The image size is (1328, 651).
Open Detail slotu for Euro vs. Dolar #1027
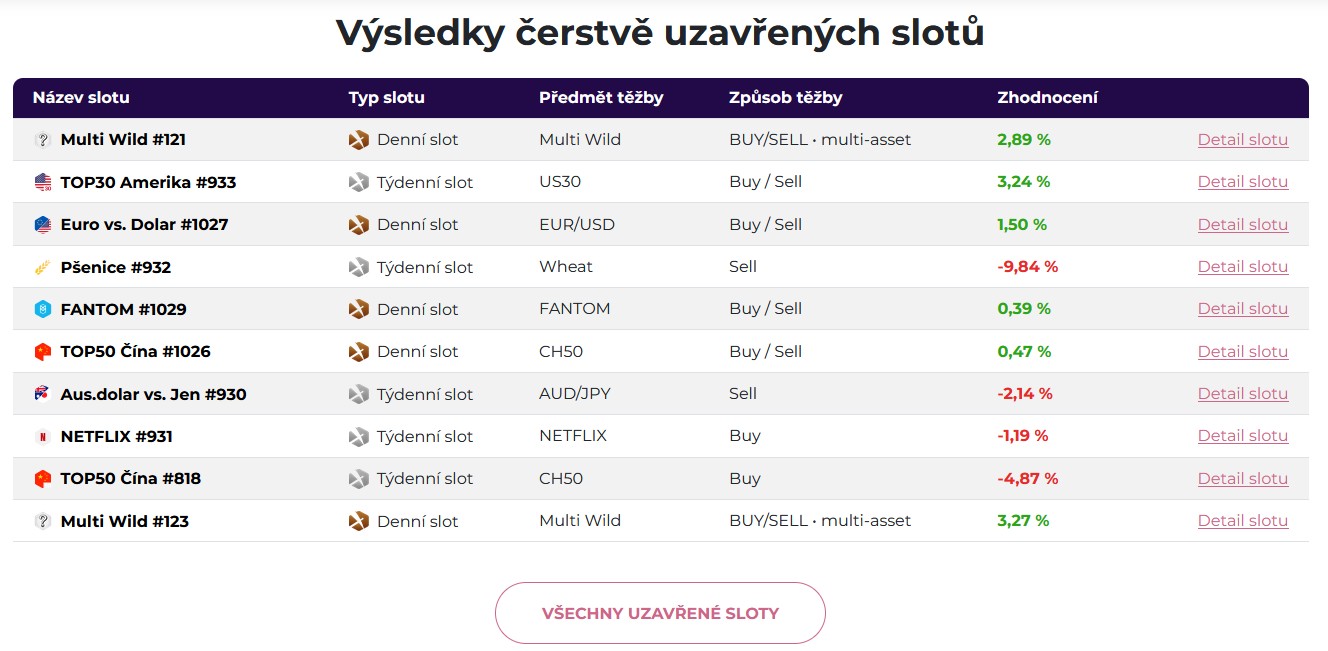[x=1242, y=224]
